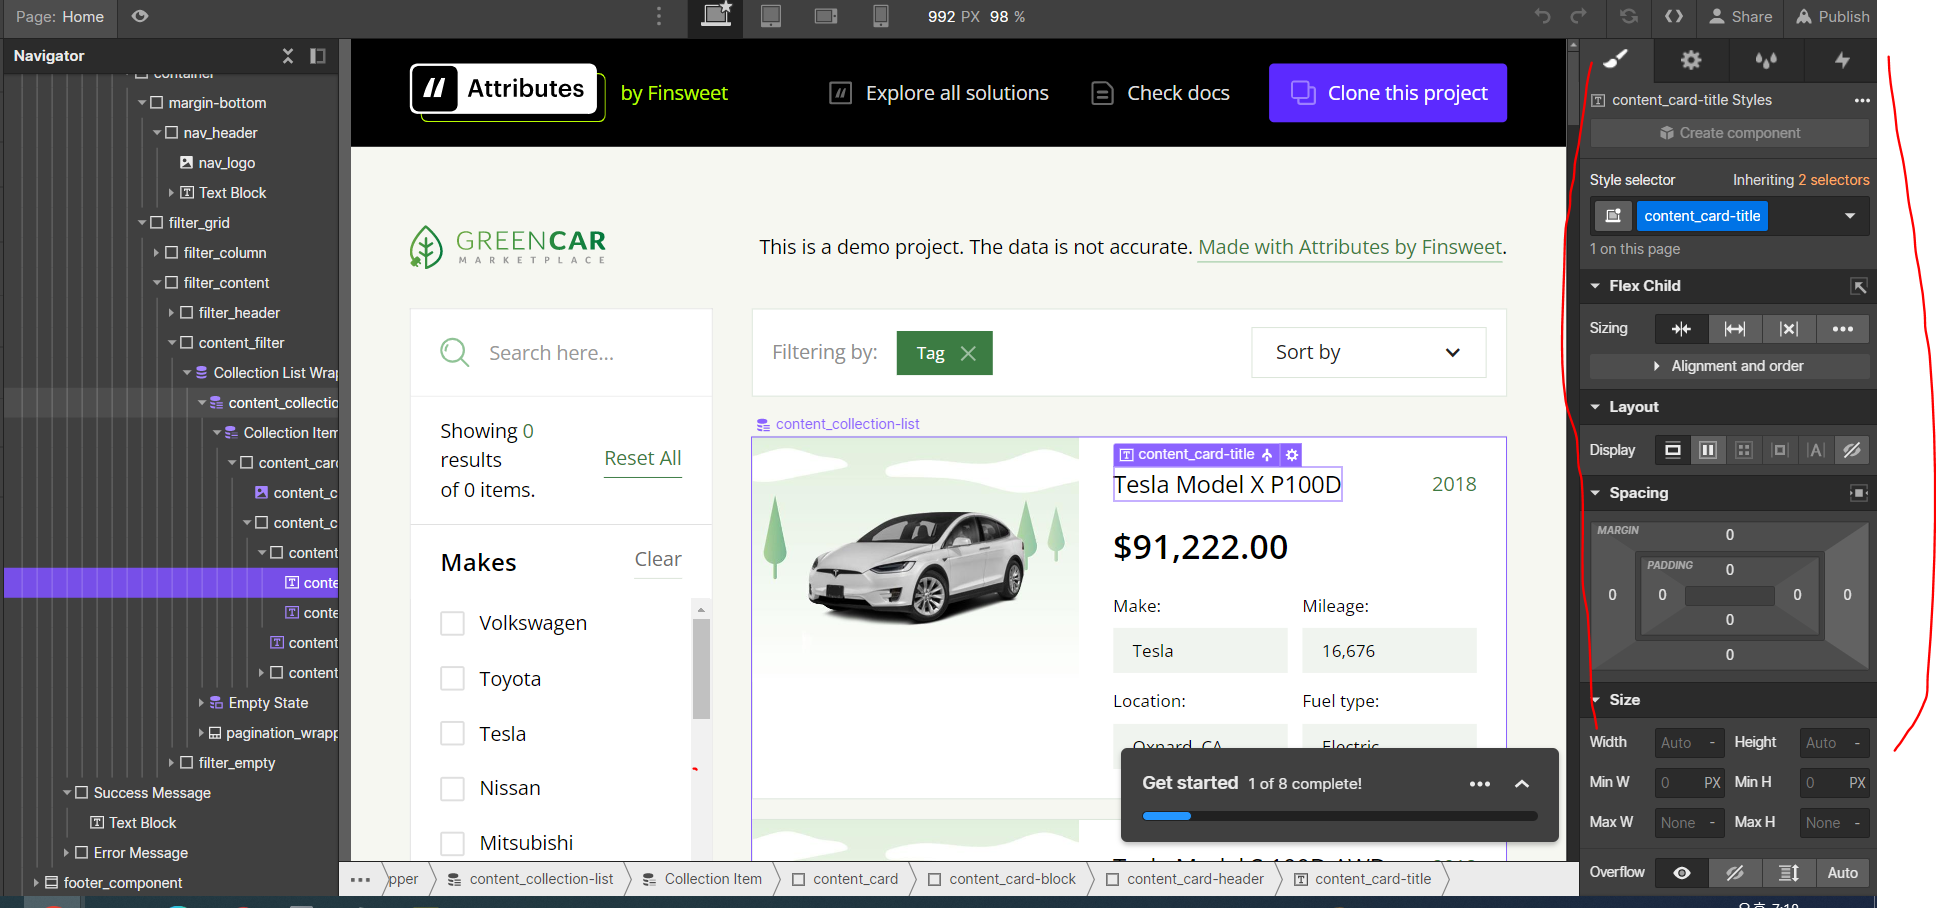This screenshot has width=1936, height=908.
Task: Pin the Navigator panel
Action: [x=318, y=56]
